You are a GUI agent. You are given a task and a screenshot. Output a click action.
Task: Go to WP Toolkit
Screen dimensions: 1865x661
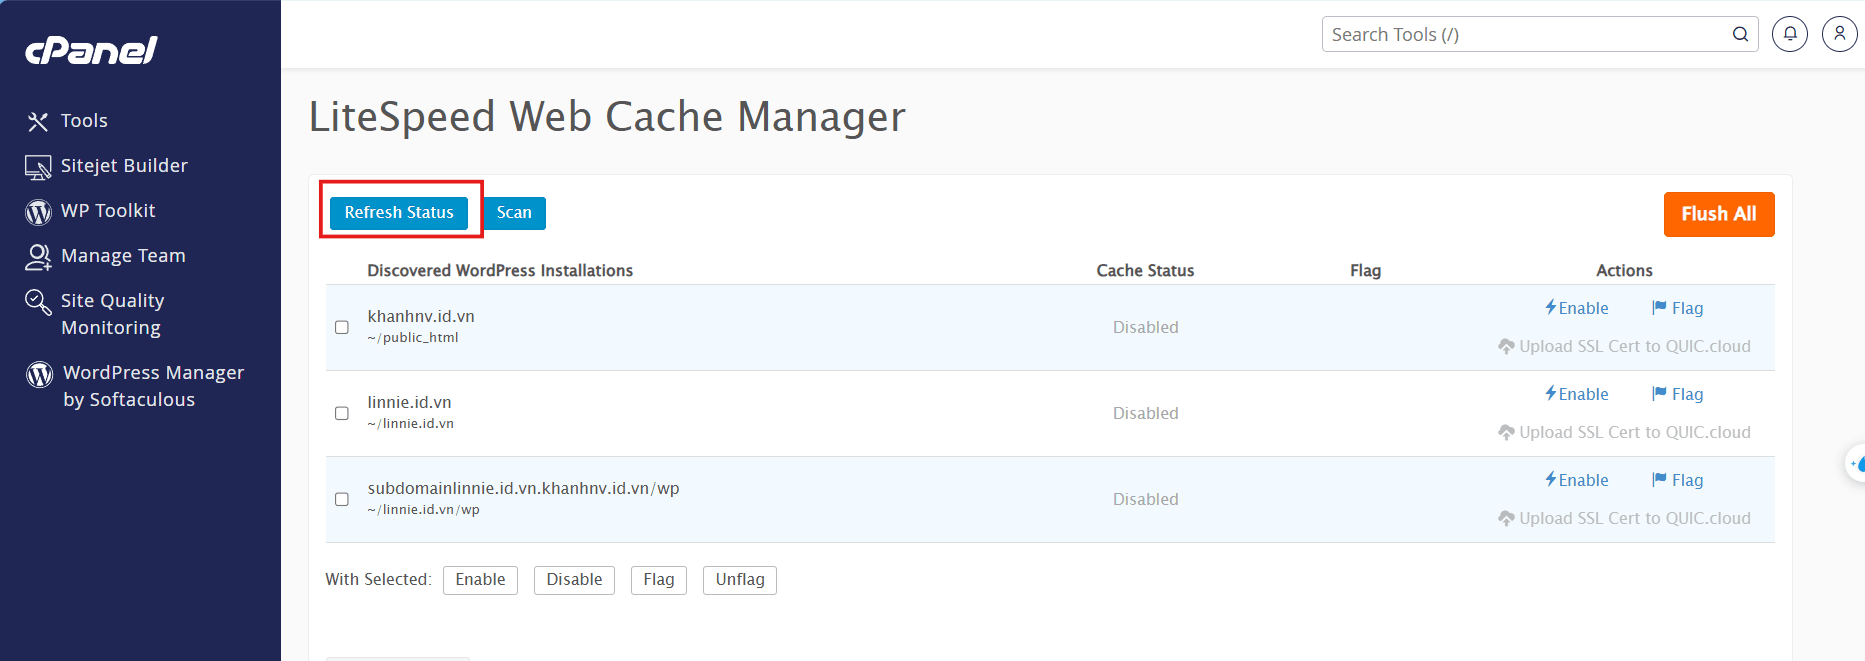click(108, 211)
